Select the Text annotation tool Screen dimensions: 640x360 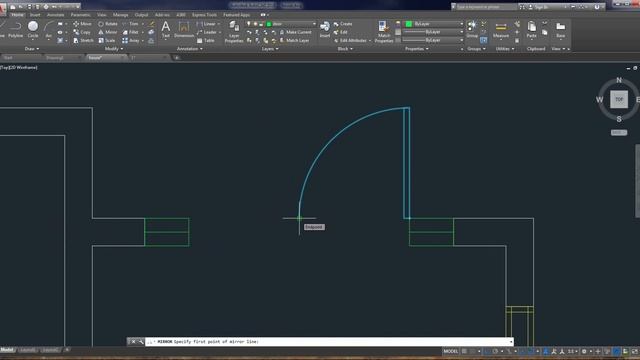pos(165,30)
